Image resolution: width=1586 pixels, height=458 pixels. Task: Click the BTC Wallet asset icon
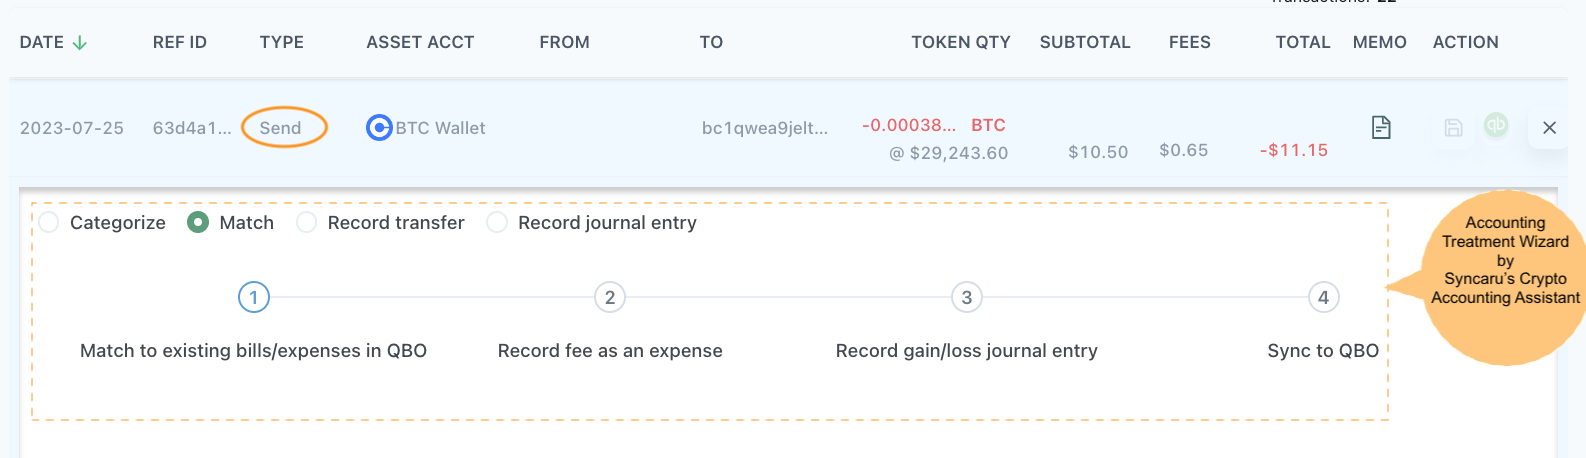[379, 128]
